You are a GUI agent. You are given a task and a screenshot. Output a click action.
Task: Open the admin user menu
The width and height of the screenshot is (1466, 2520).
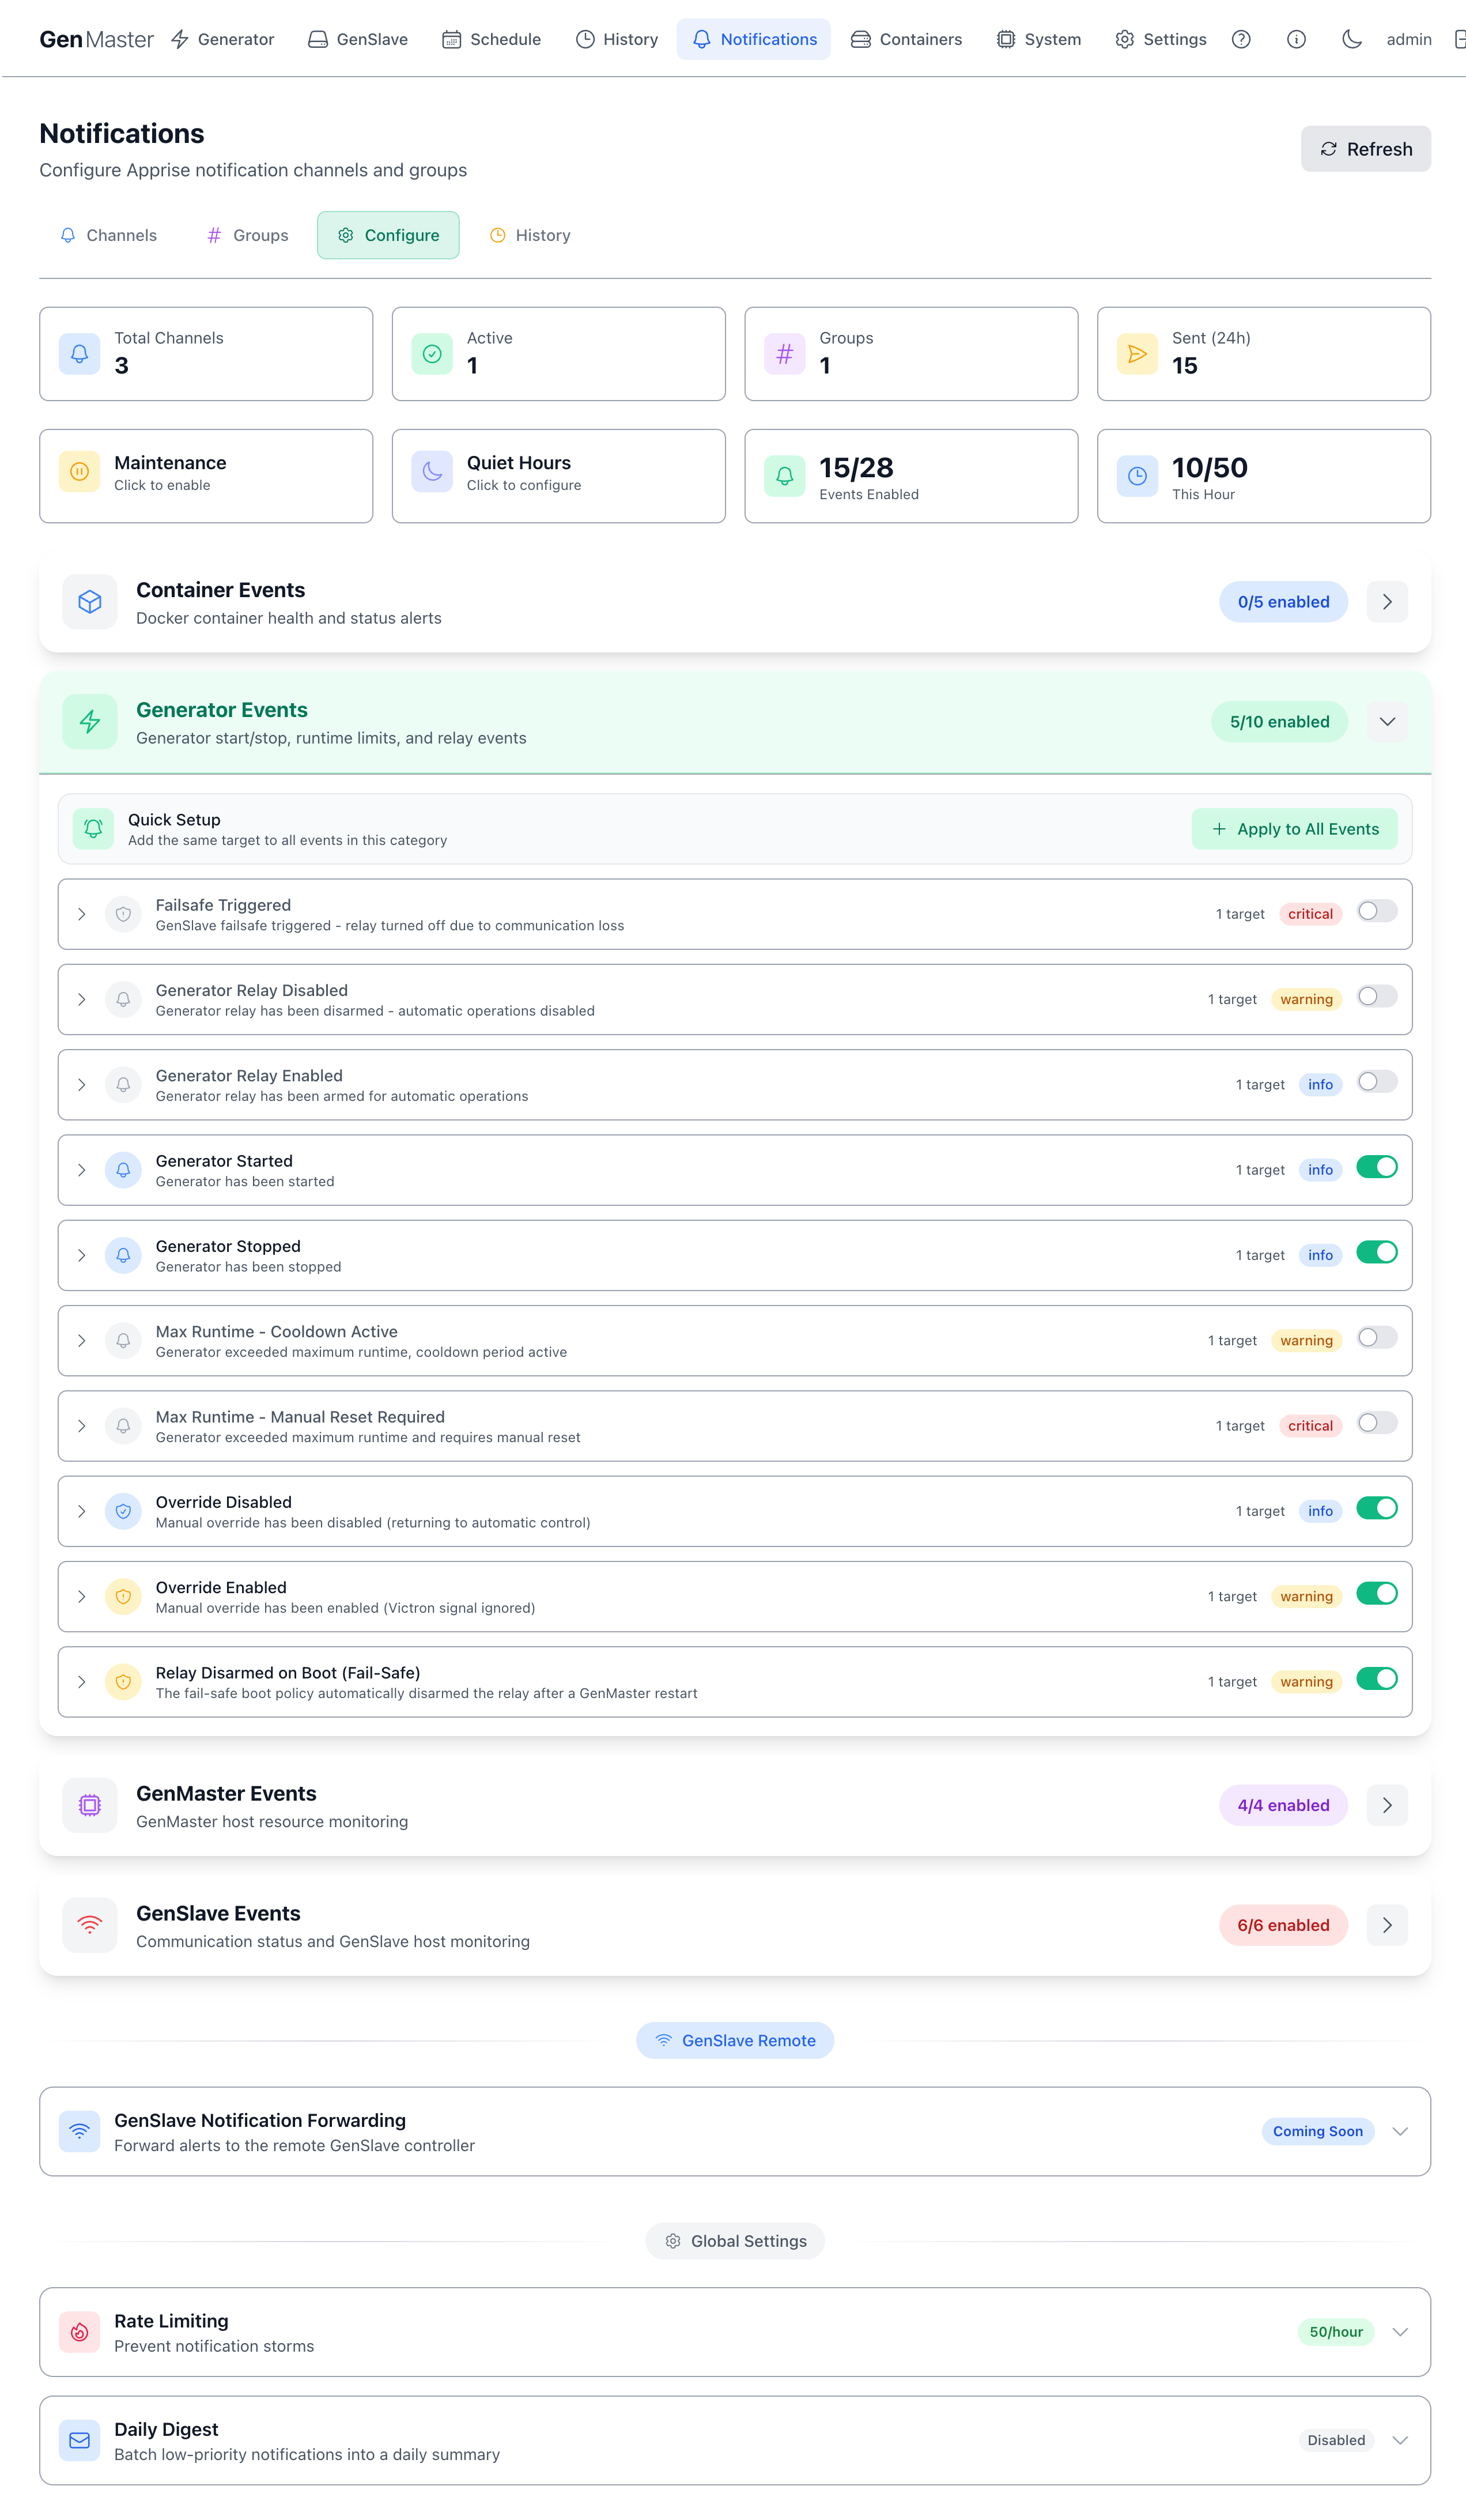click(1409, 39)
